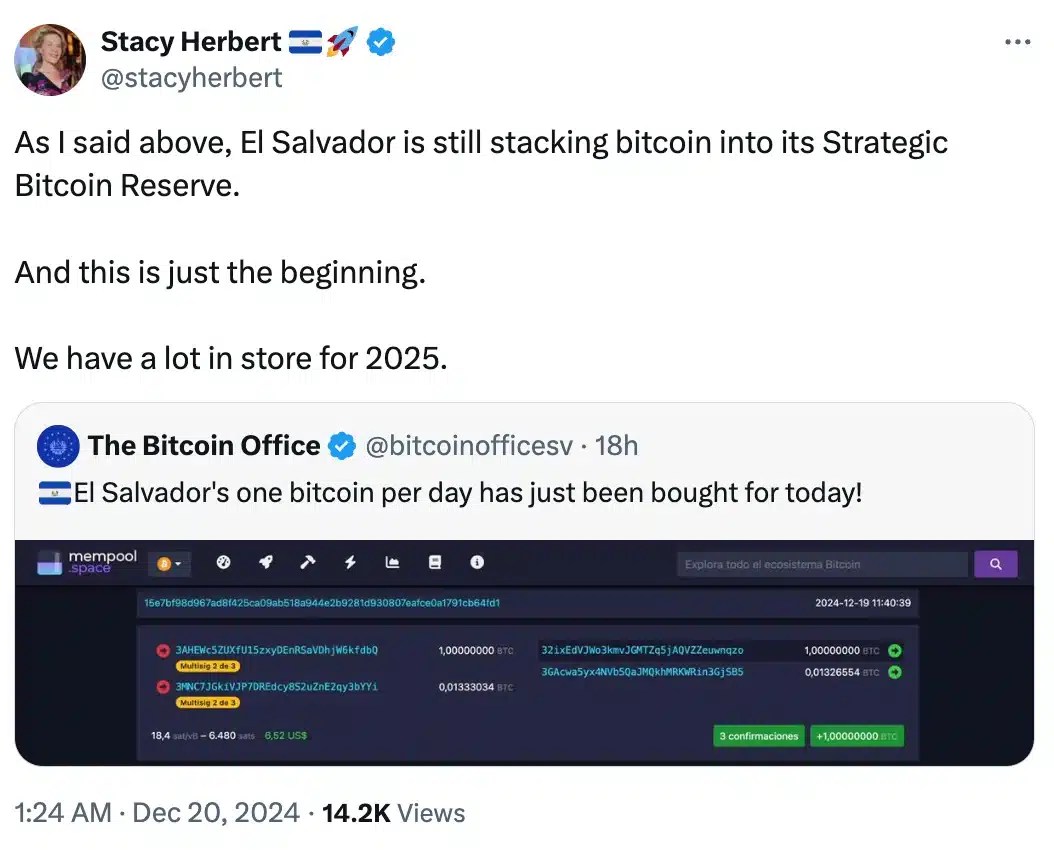Image resolution: width=1054 pixels, height=850 pixels.
Task: Open the mempool dashboard gauge icon
Action: (x=223, y=563)
